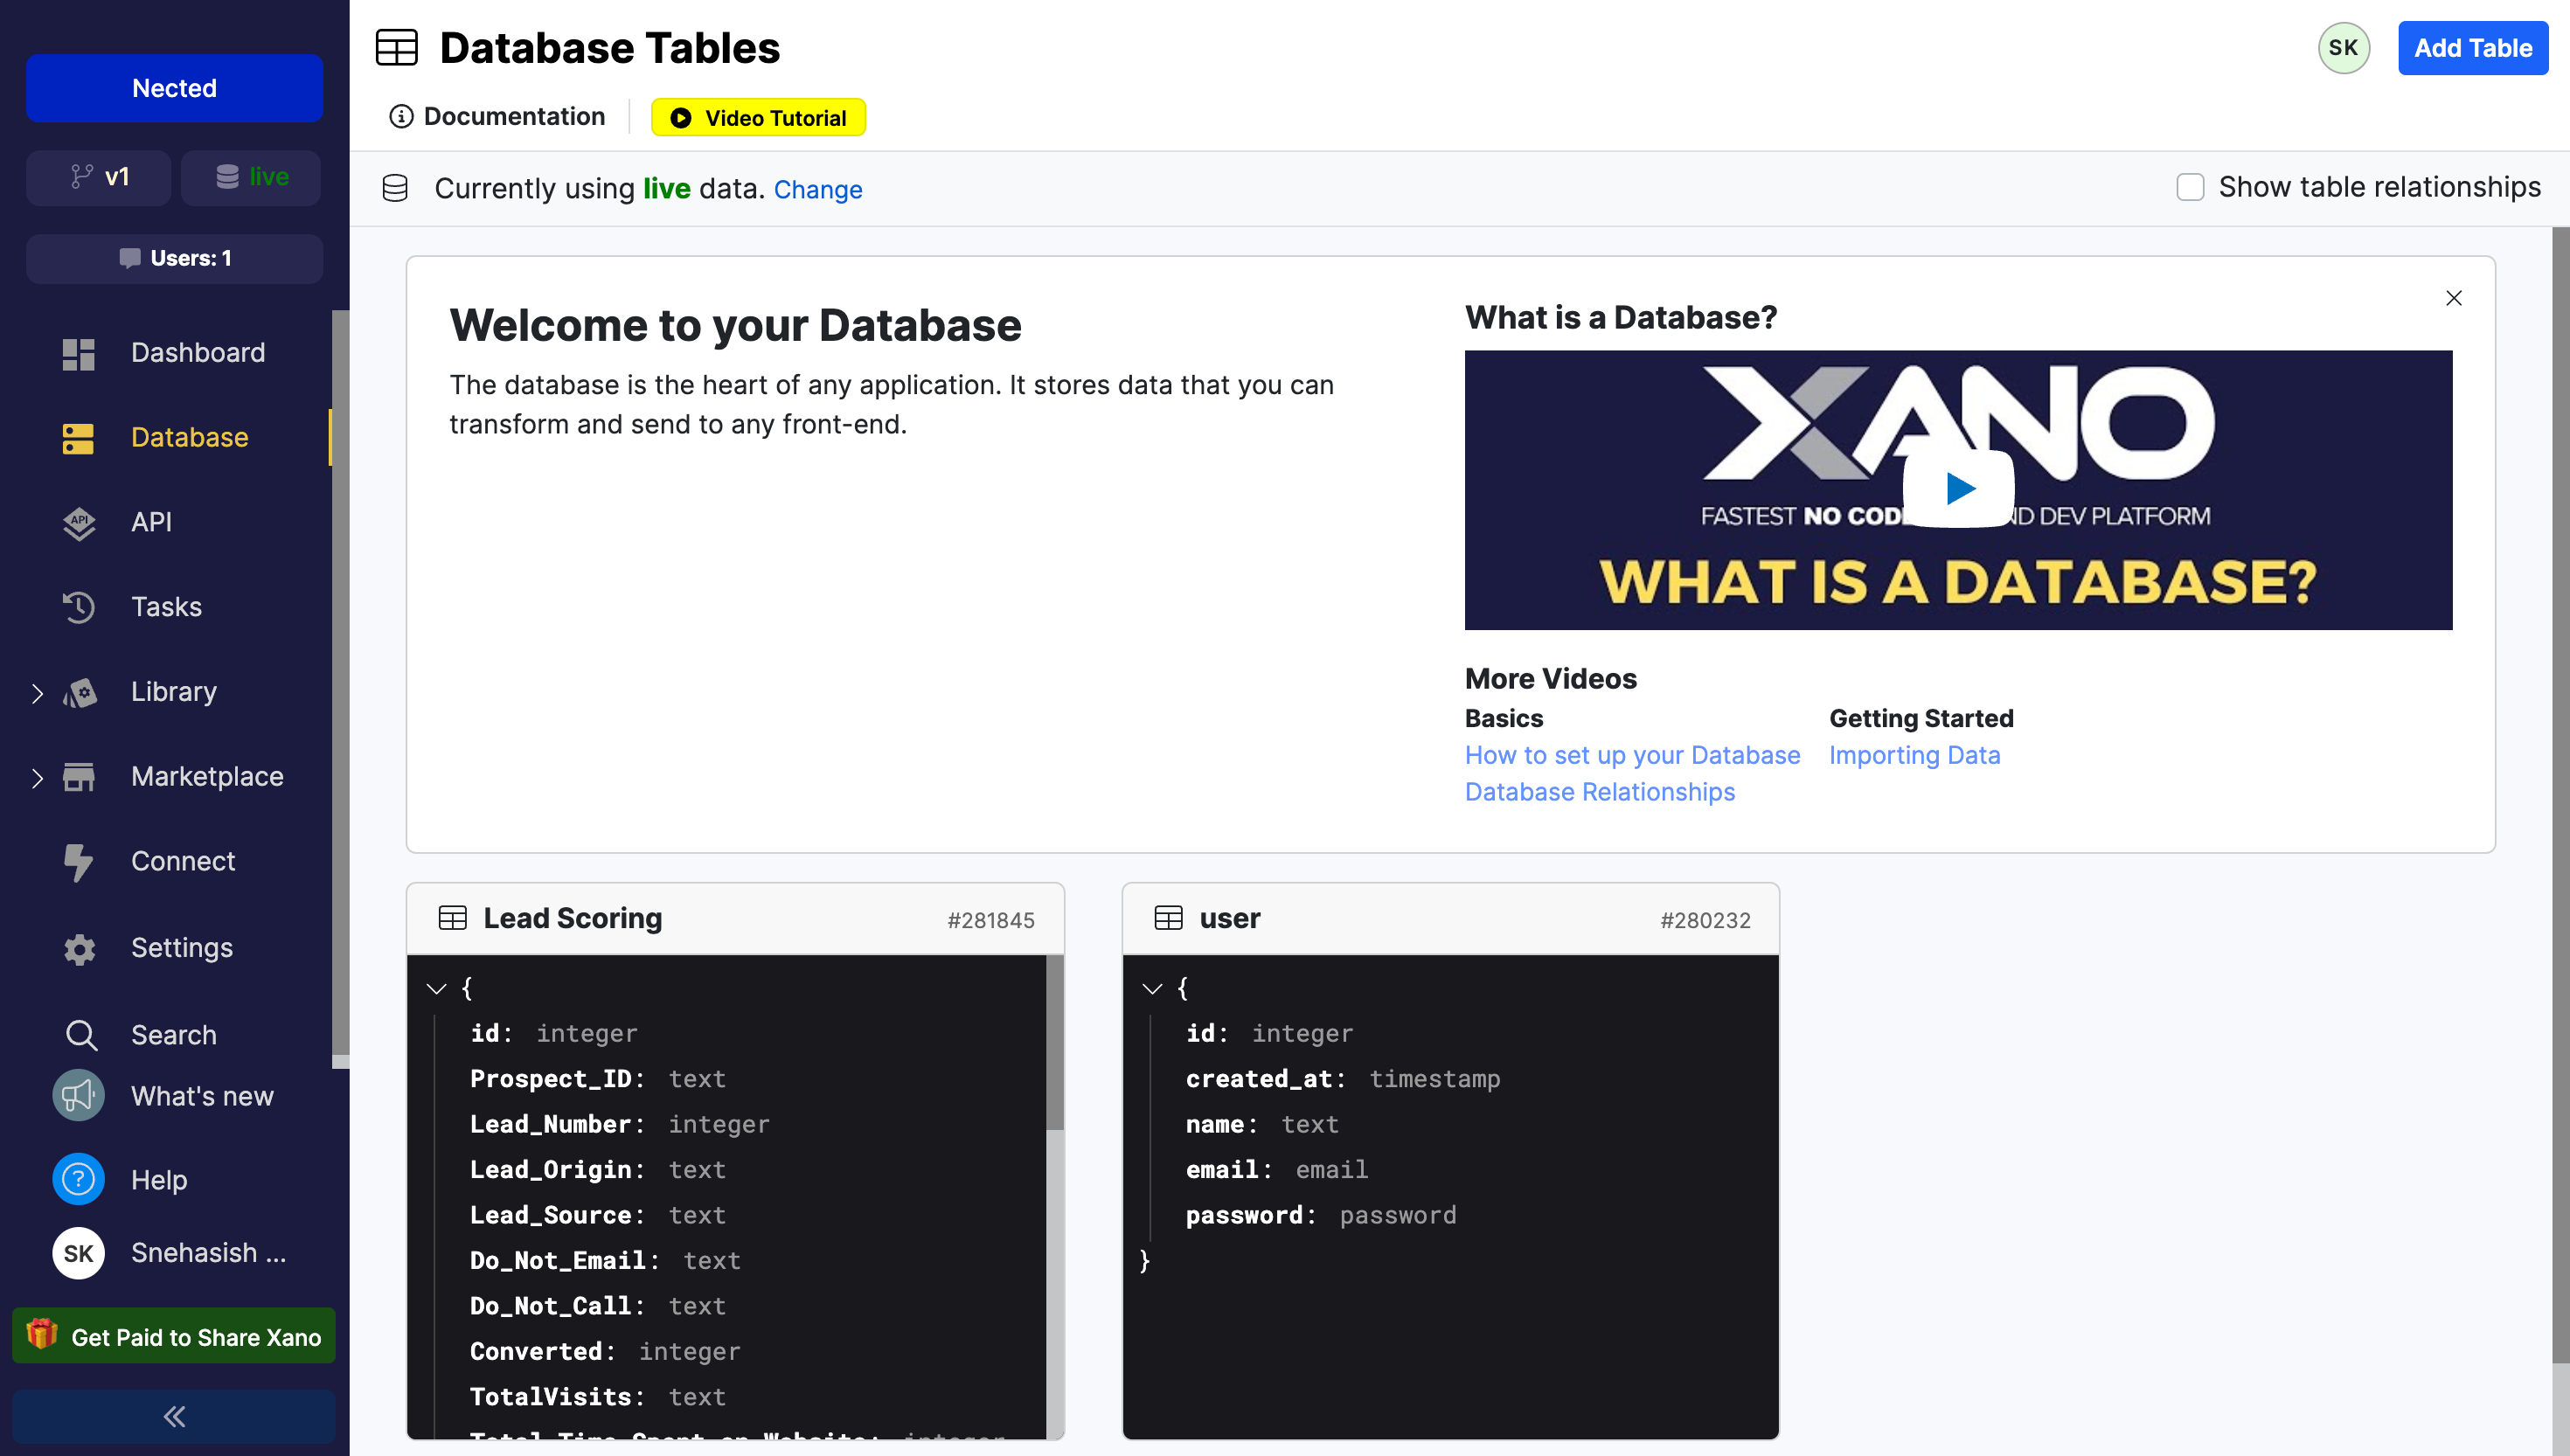This screenshot has height=1456, width=2570.
Task: Click the Add Table button
Action: coord(2472,47)
